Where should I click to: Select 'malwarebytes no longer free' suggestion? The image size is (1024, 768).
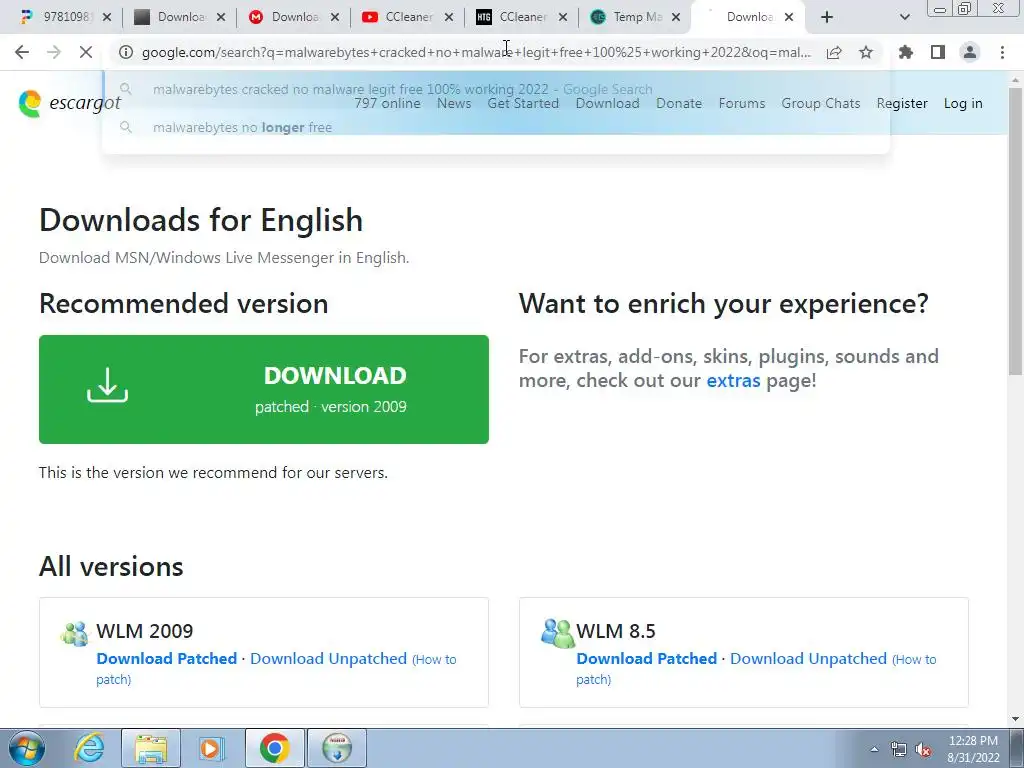[x=496, y=127]
